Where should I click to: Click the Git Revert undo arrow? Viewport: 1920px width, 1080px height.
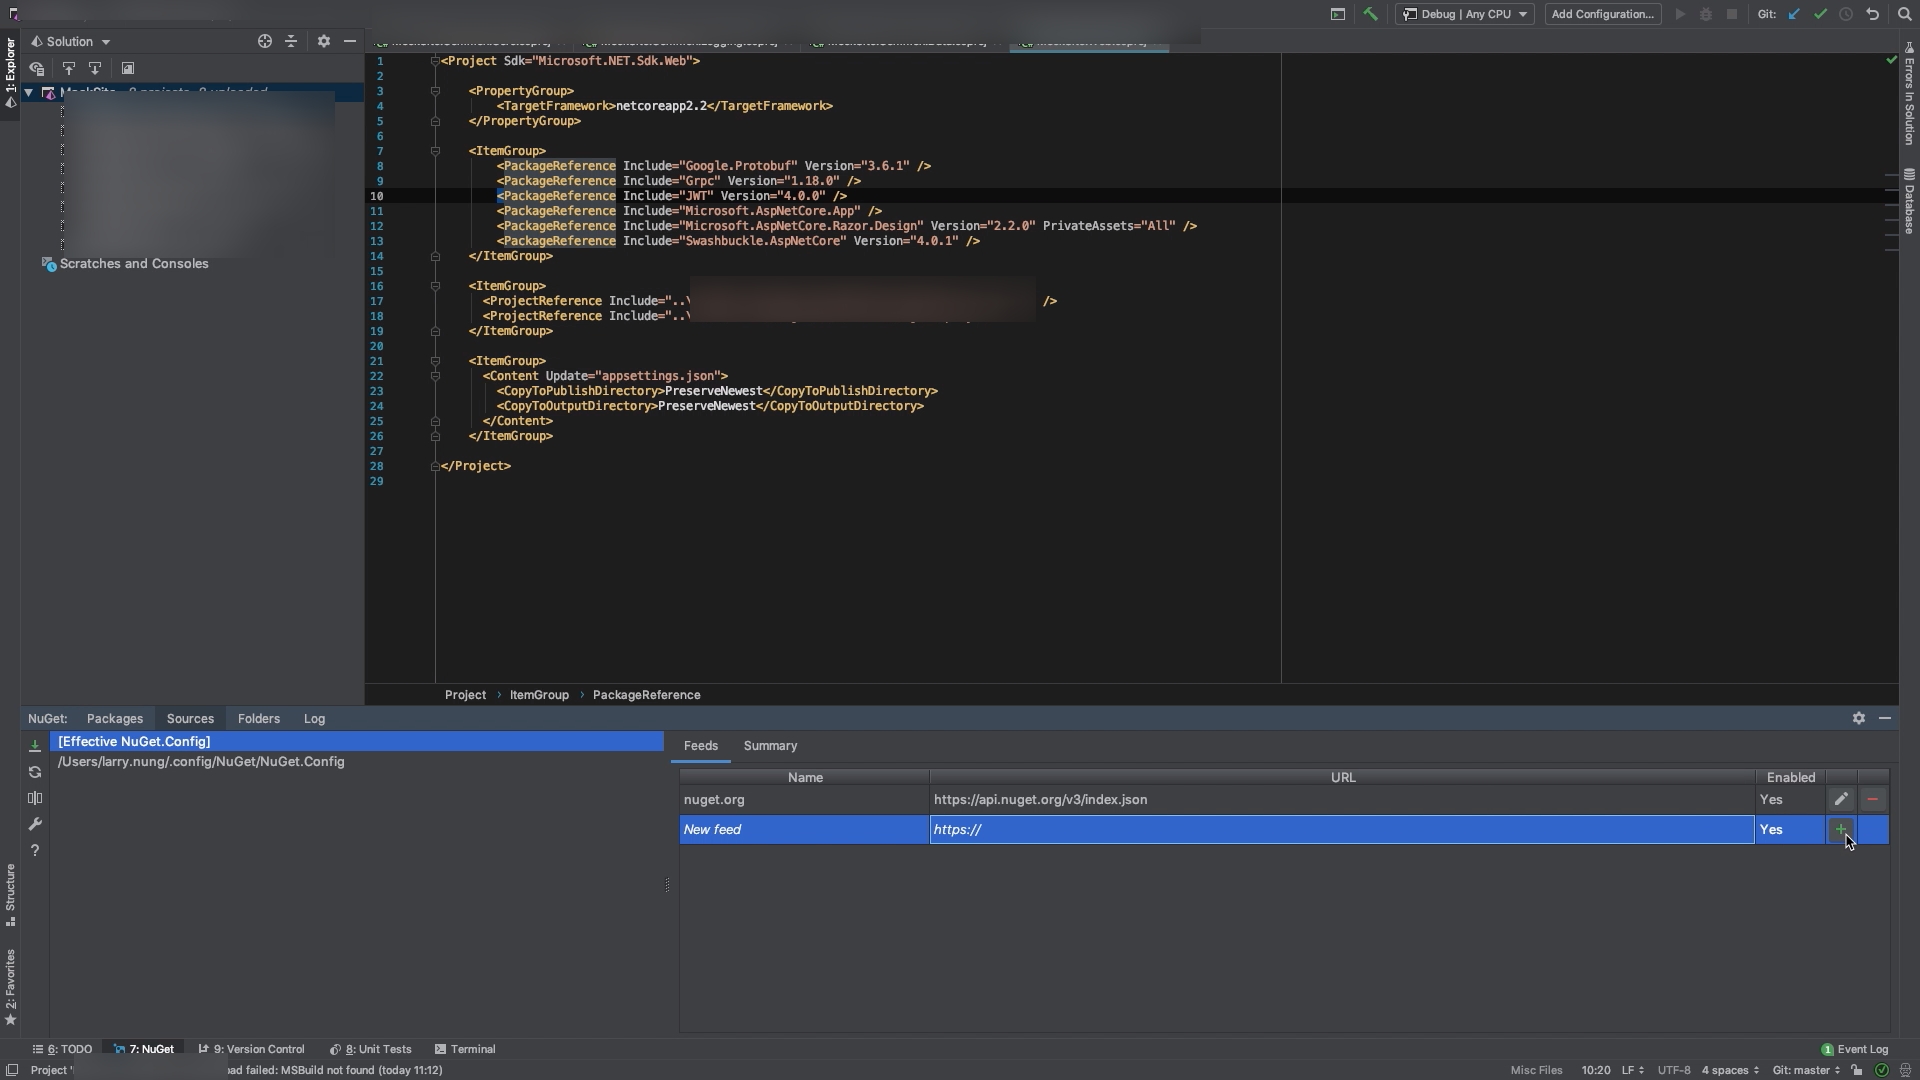[x=1873, y=14]
